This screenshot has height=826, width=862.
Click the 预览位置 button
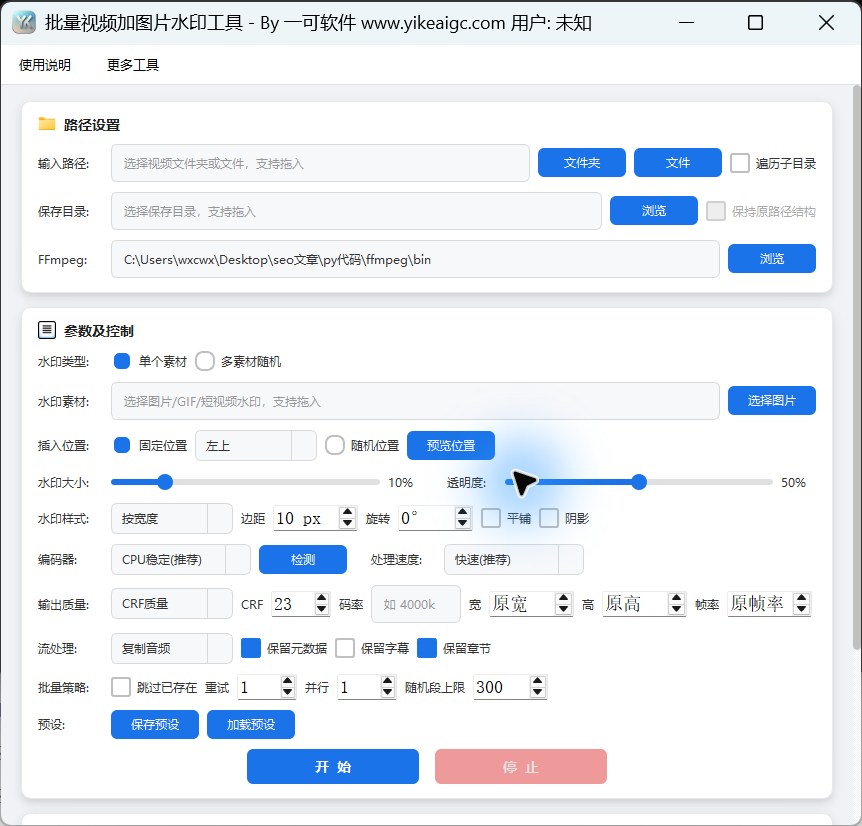[451, 445]
